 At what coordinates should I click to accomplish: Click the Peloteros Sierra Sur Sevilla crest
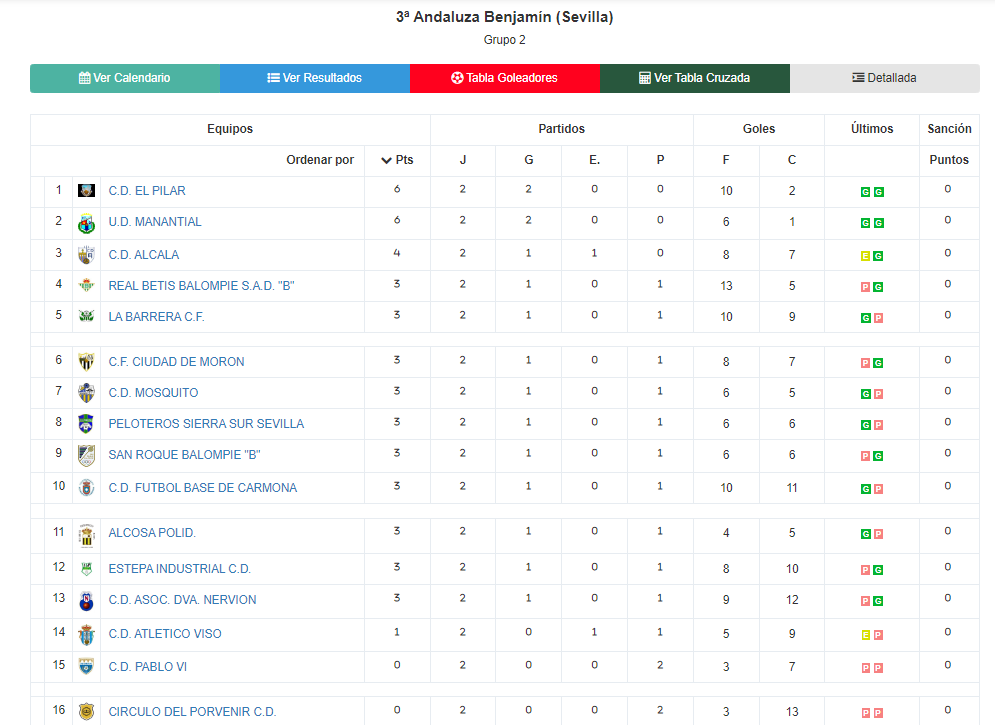[86, 424]
